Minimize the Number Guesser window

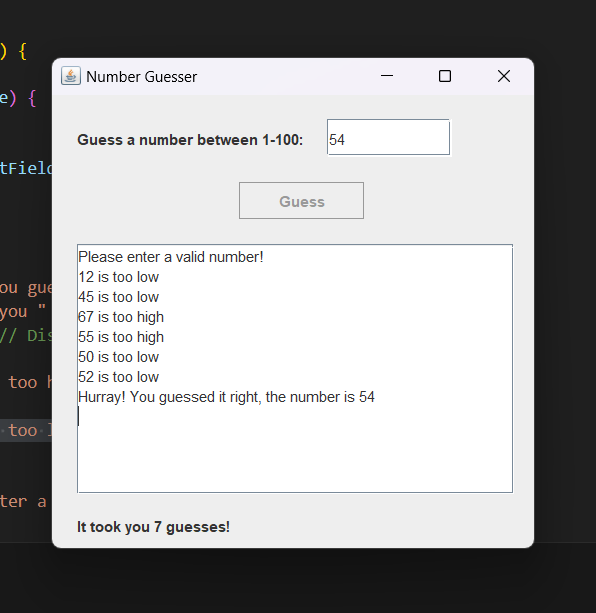point(387,76)
